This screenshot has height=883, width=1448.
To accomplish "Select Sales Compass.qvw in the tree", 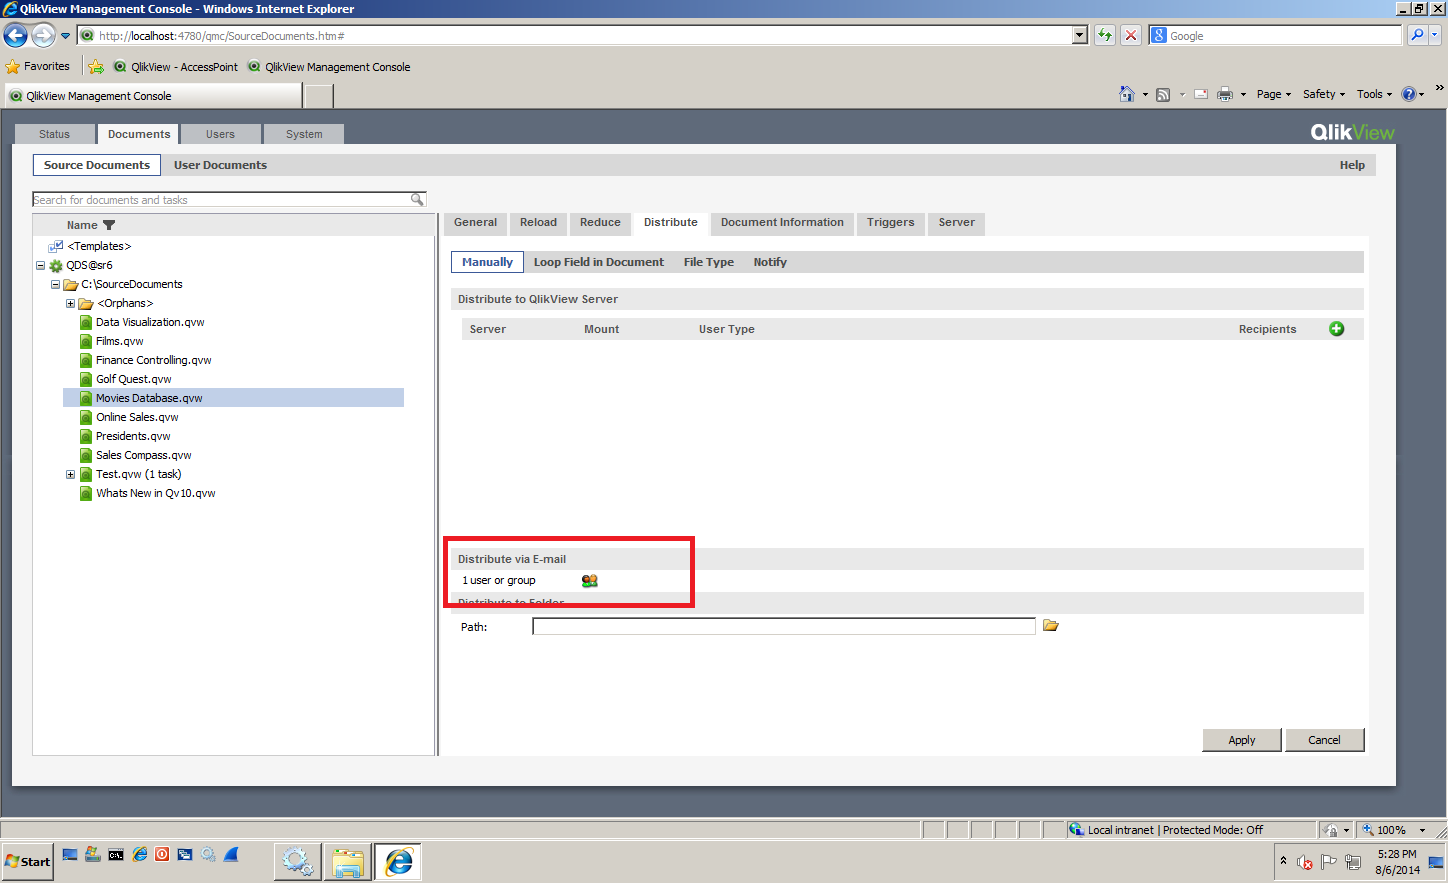I will click(143, 455).
